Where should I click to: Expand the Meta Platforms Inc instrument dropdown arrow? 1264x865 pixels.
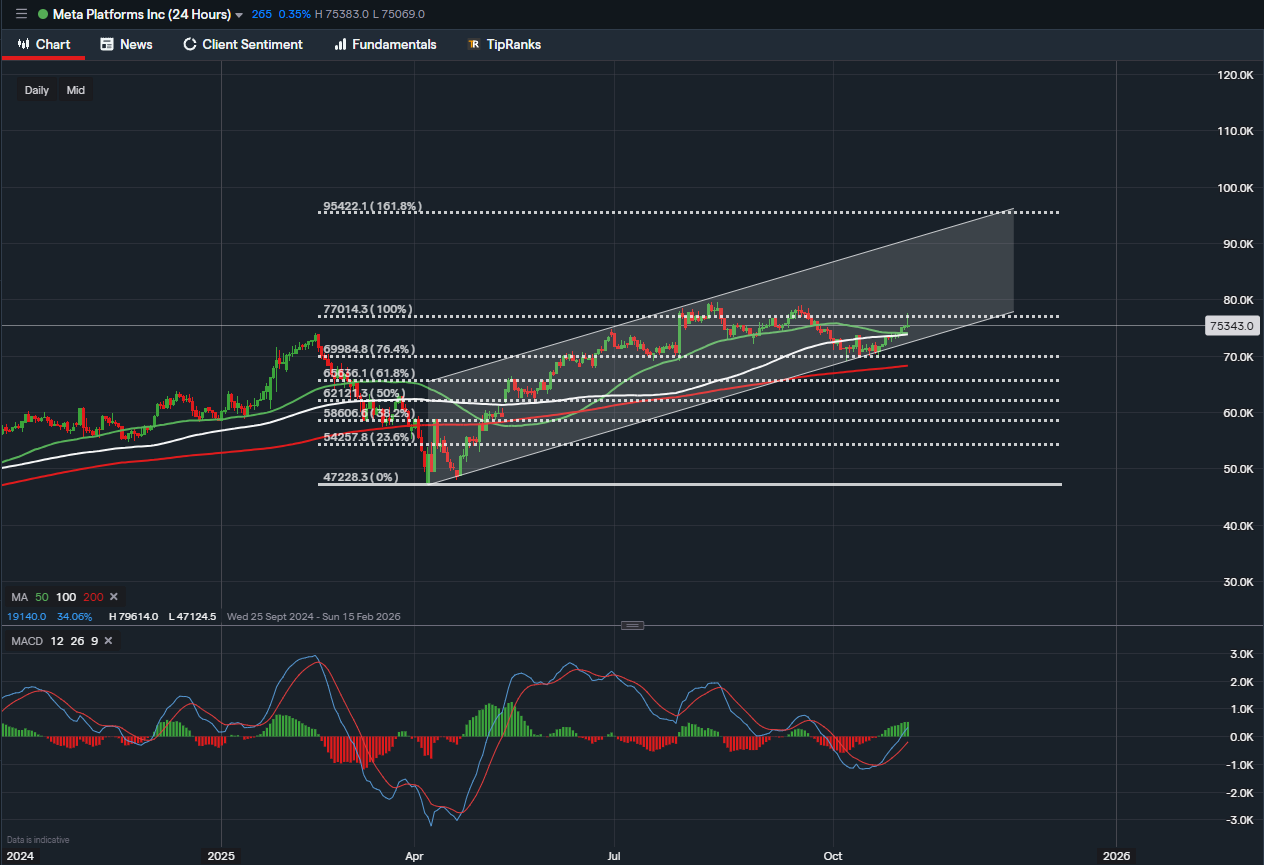click(239, 15)
